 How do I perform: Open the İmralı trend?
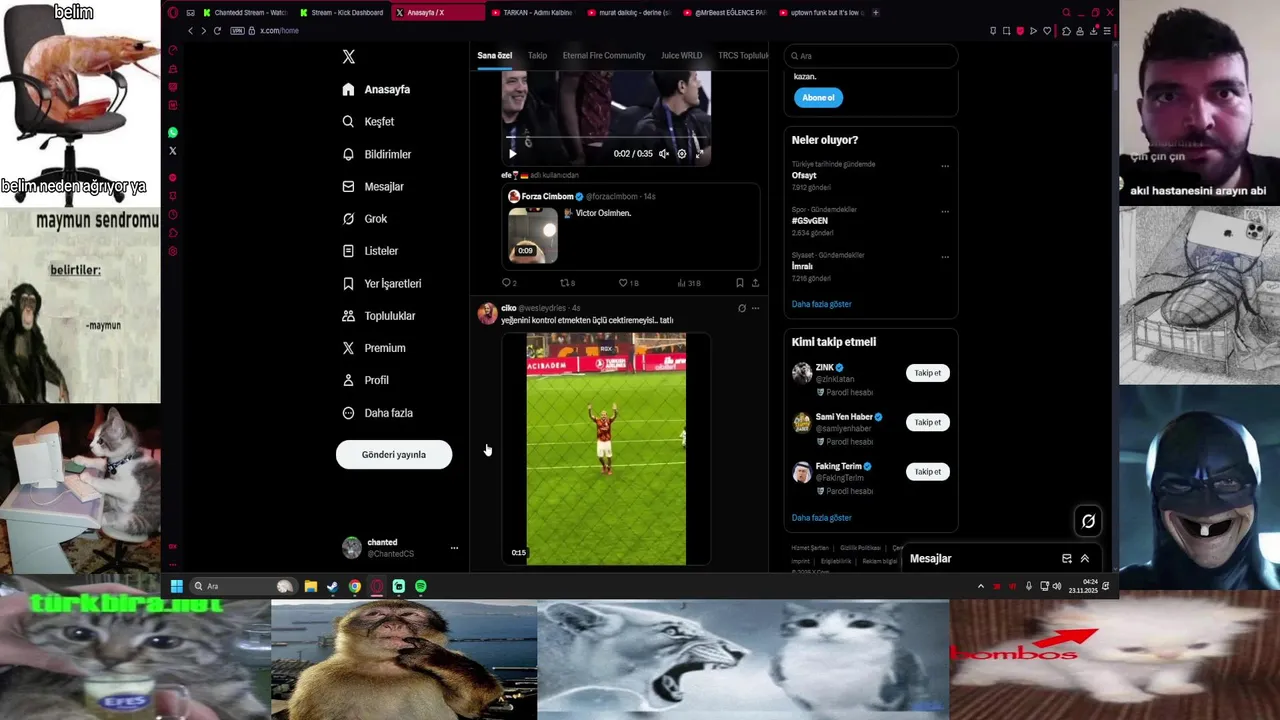(x=802, y=266)
